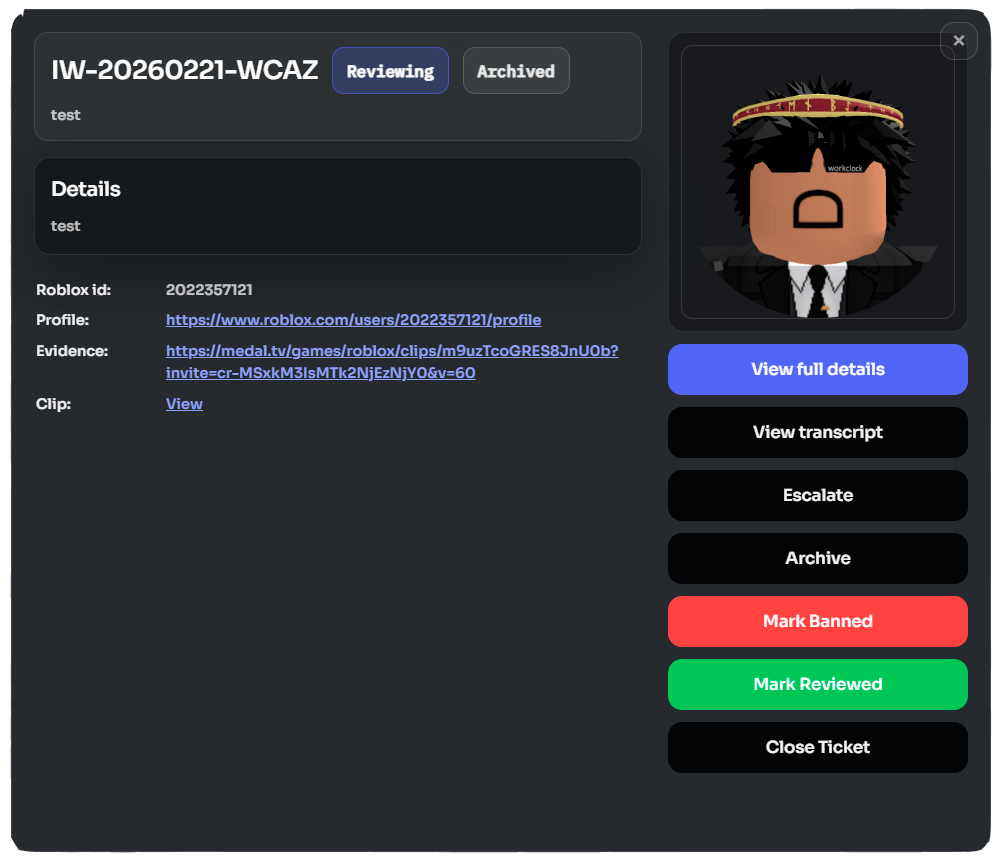Mark the ticket as Reviewed

pyautogui.click(x=817, y=684)
